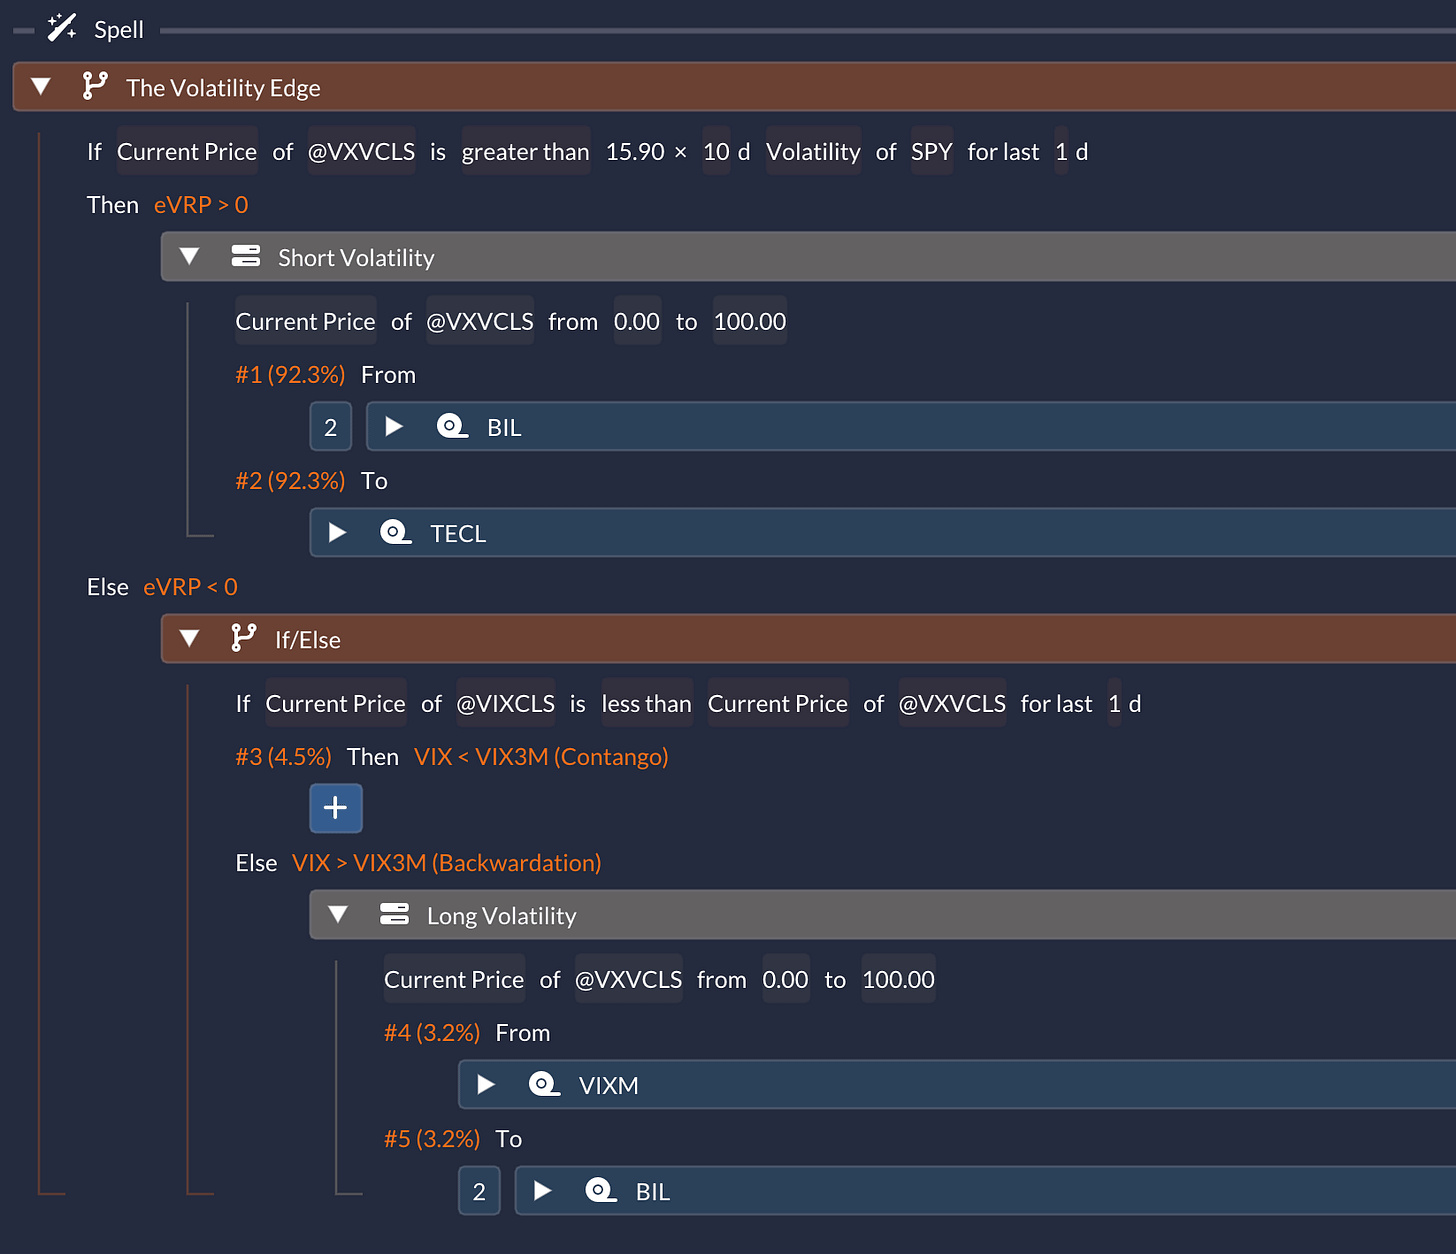The width and height of the screenshot is (1456, 1254).
Task: Click the #3 (4.5%) label
Action: point(283,757)
